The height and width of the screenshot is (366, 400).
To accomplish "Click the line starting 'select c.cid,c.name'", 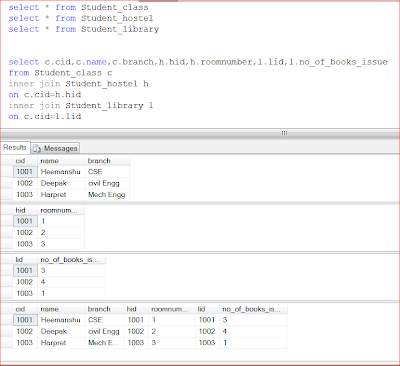I will click(x=198, y=62).
